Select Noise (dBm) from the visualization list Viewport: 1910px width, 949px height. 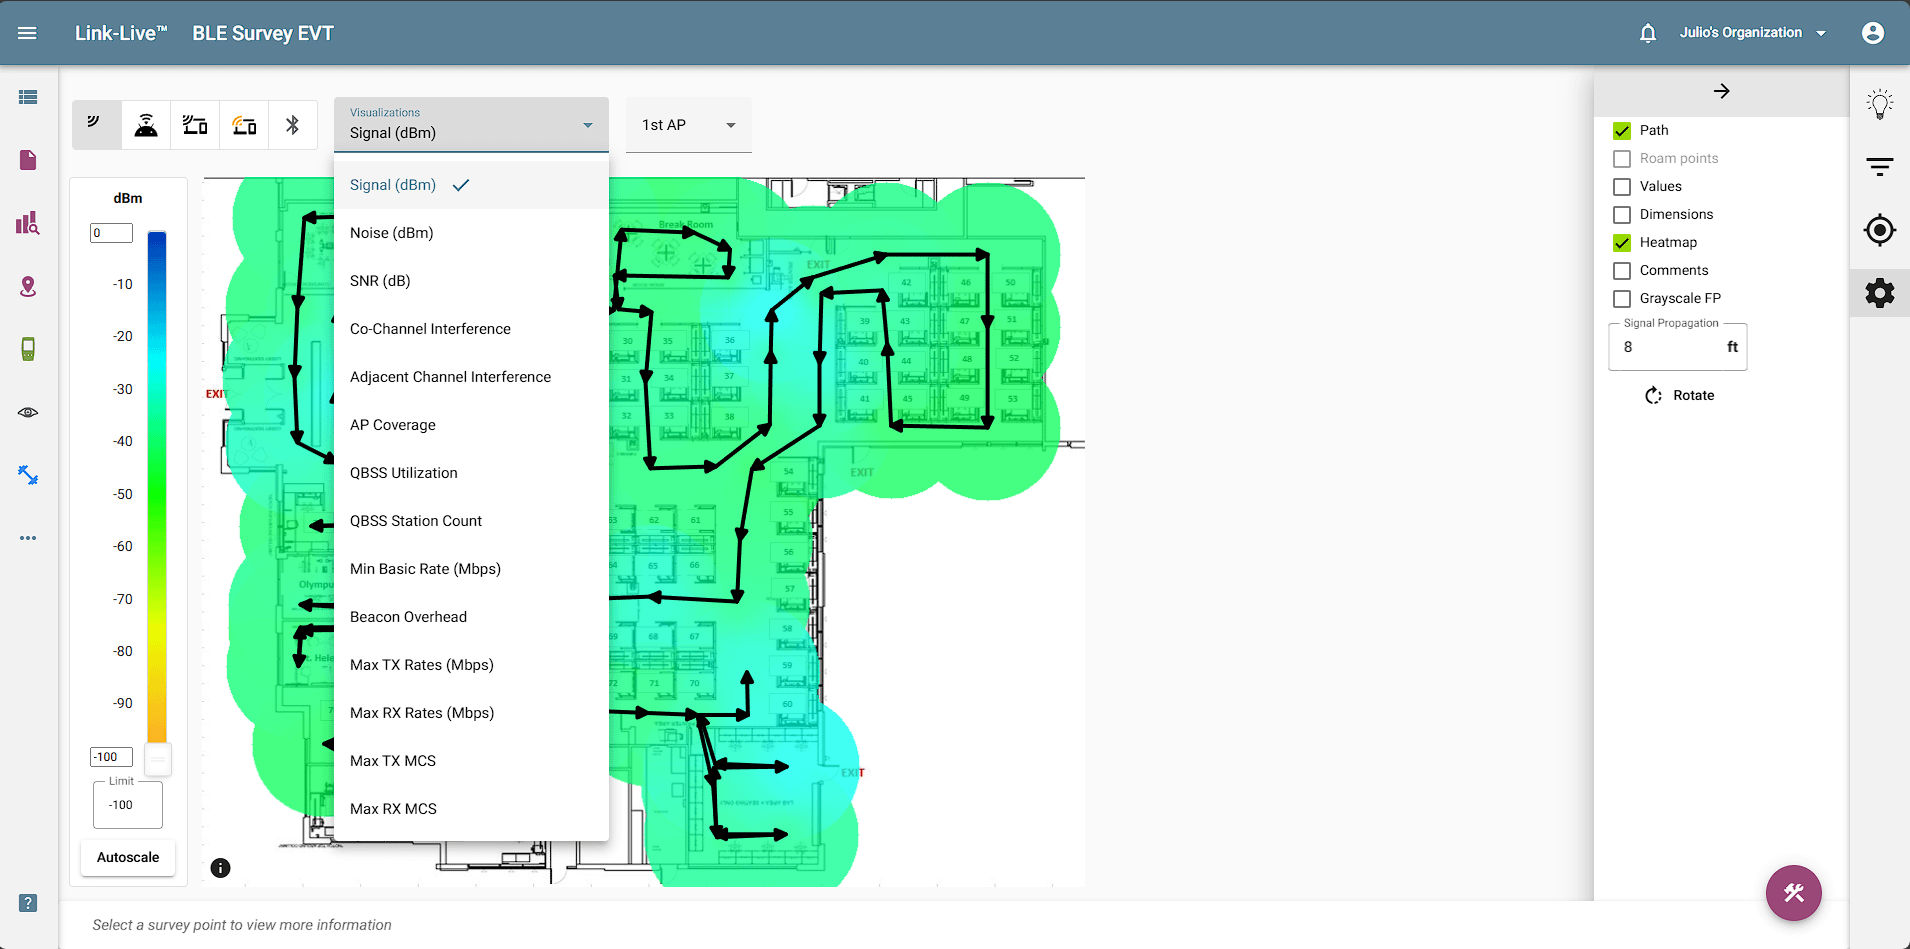[x=391, y=232]
